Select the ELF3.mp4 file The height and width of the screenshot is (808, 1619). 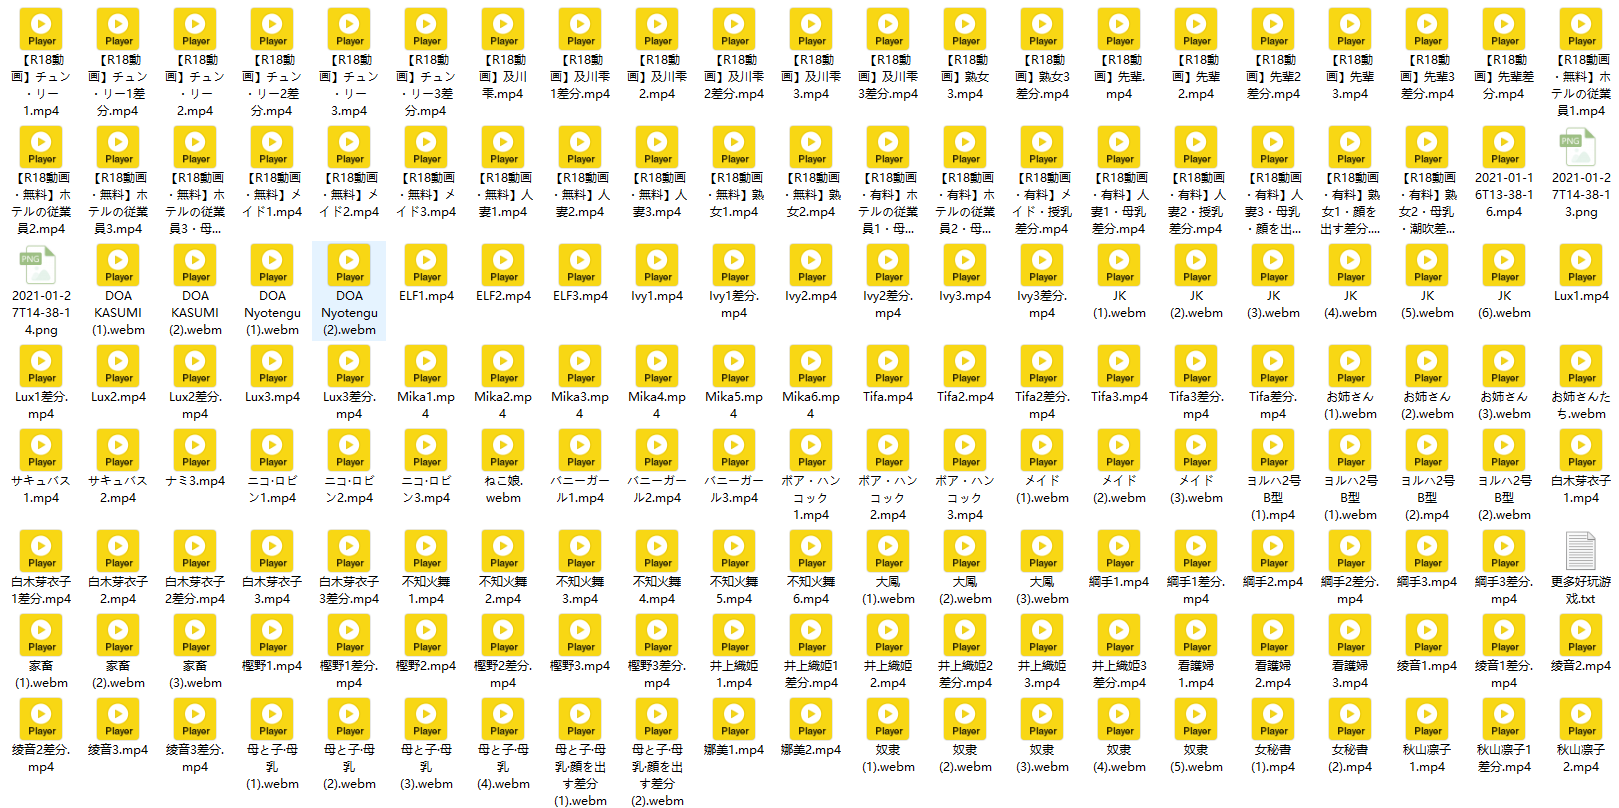tap(580, 265)
